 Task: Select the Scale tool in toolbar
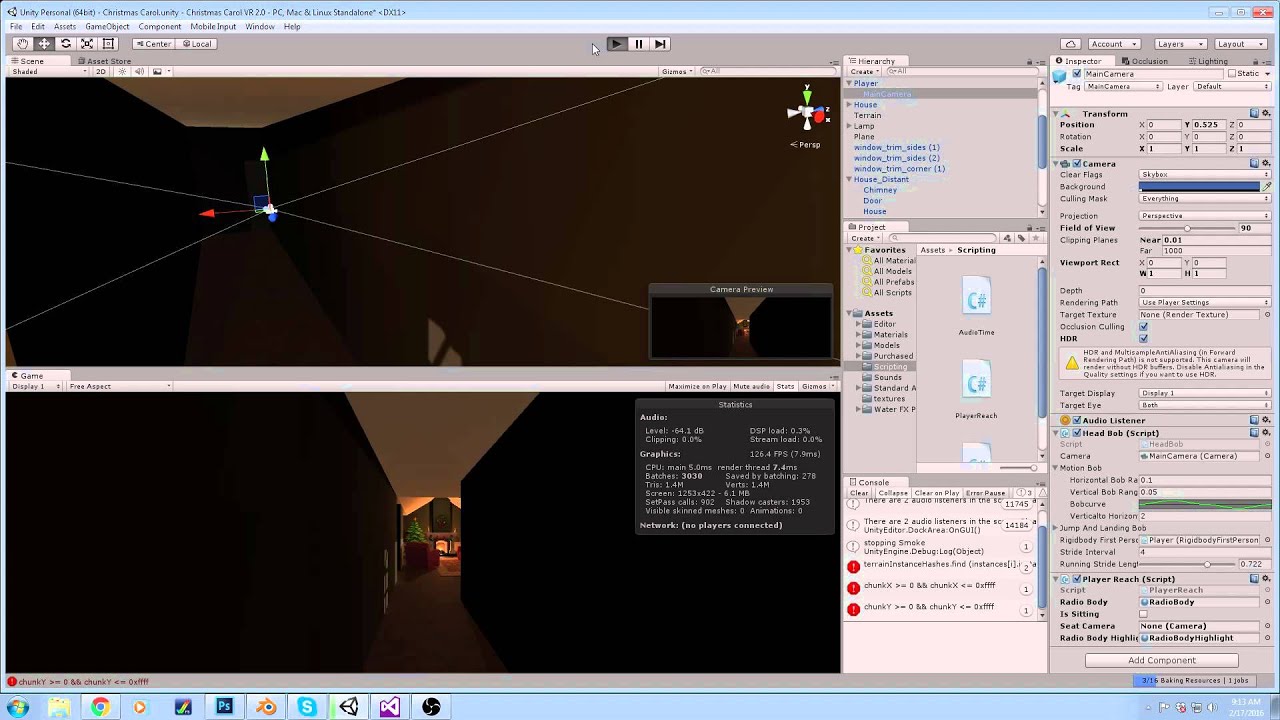(87, 44)
